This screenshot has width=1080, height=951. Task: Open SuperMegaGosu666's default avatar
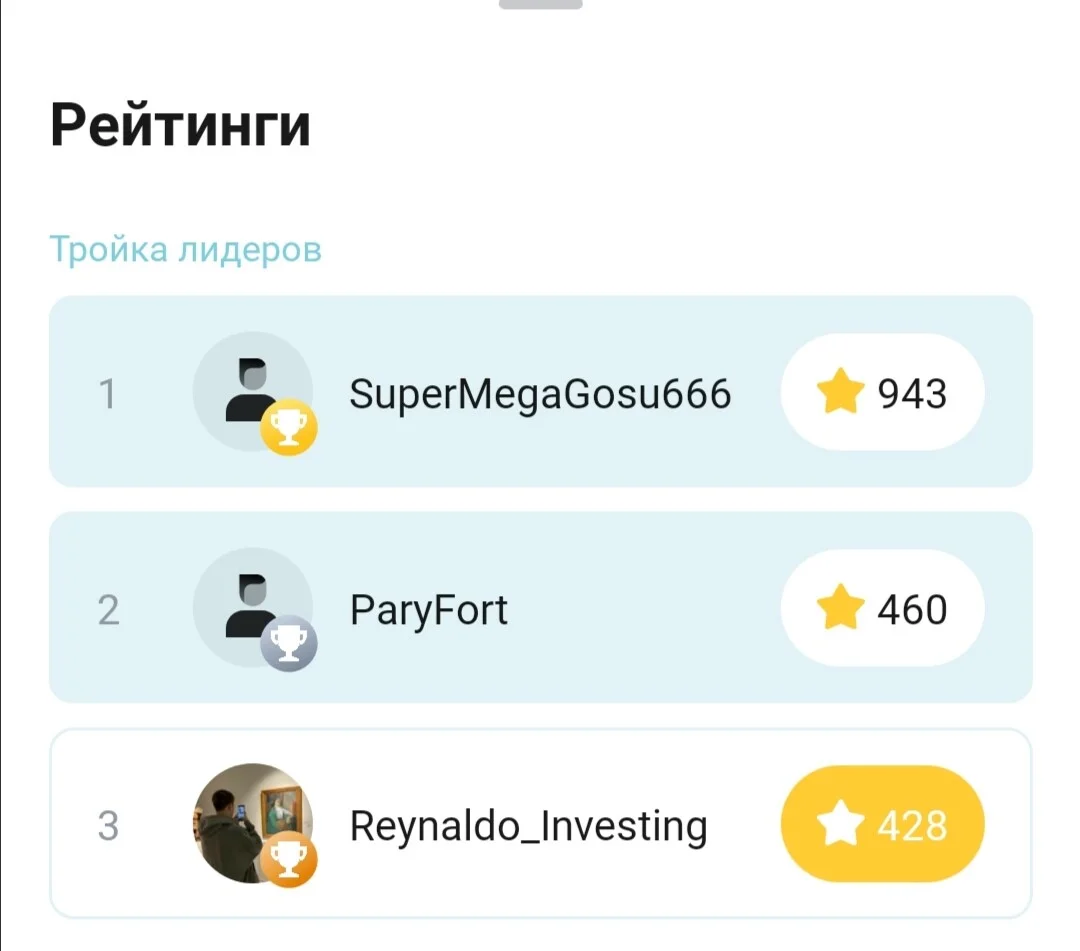tap(253, 391)
